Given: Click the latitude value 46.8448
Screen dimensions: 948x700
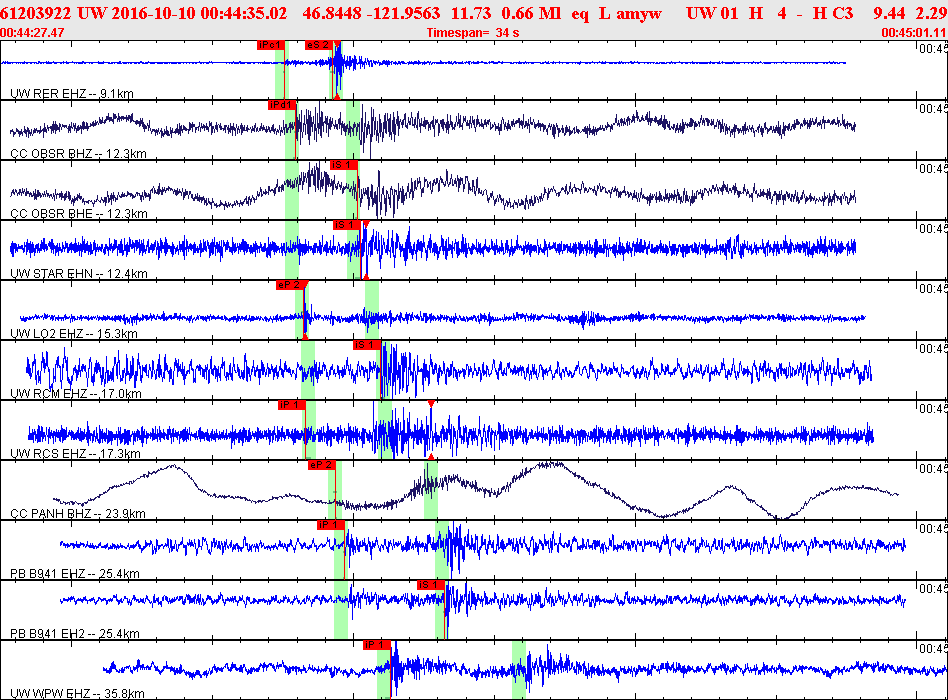Looking at the screenshot, I should pyautogui.click(x=332, y=13).
